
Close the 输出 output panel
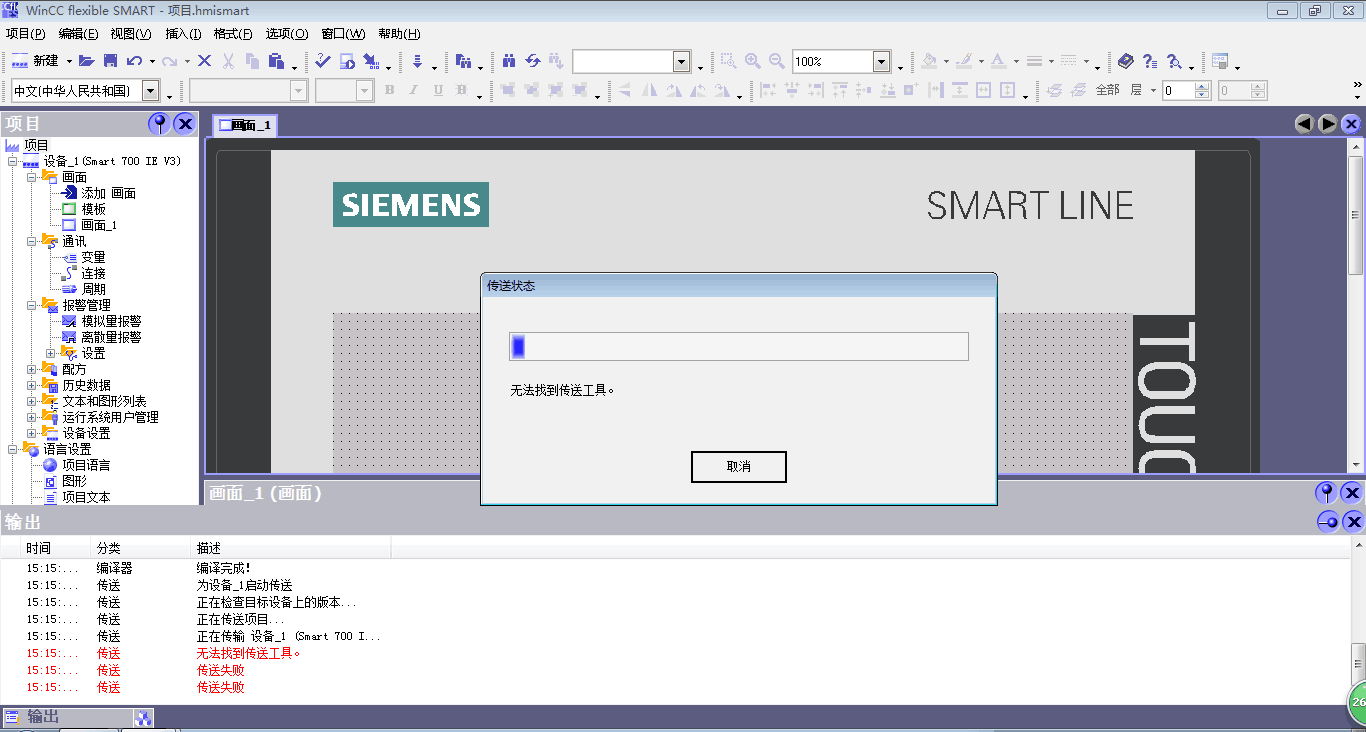click(x=1352, y=521)
